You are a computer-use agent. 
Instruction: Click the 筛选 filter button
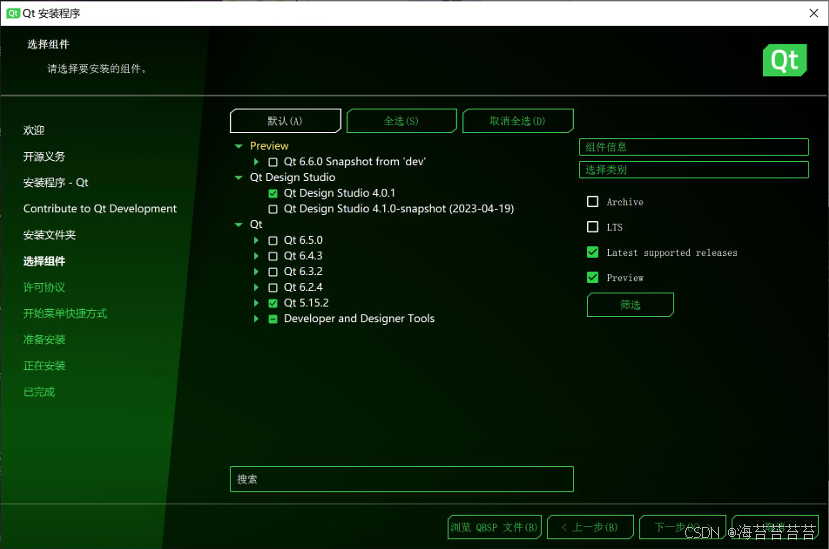(630, 305)
